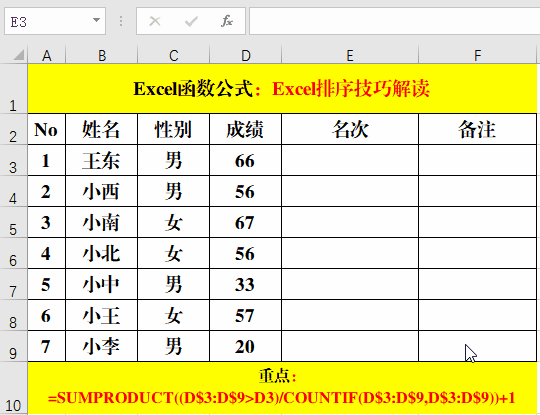Click the '名次' header cell
Viewport: 540px width, 415px height.
pos(350,129)
